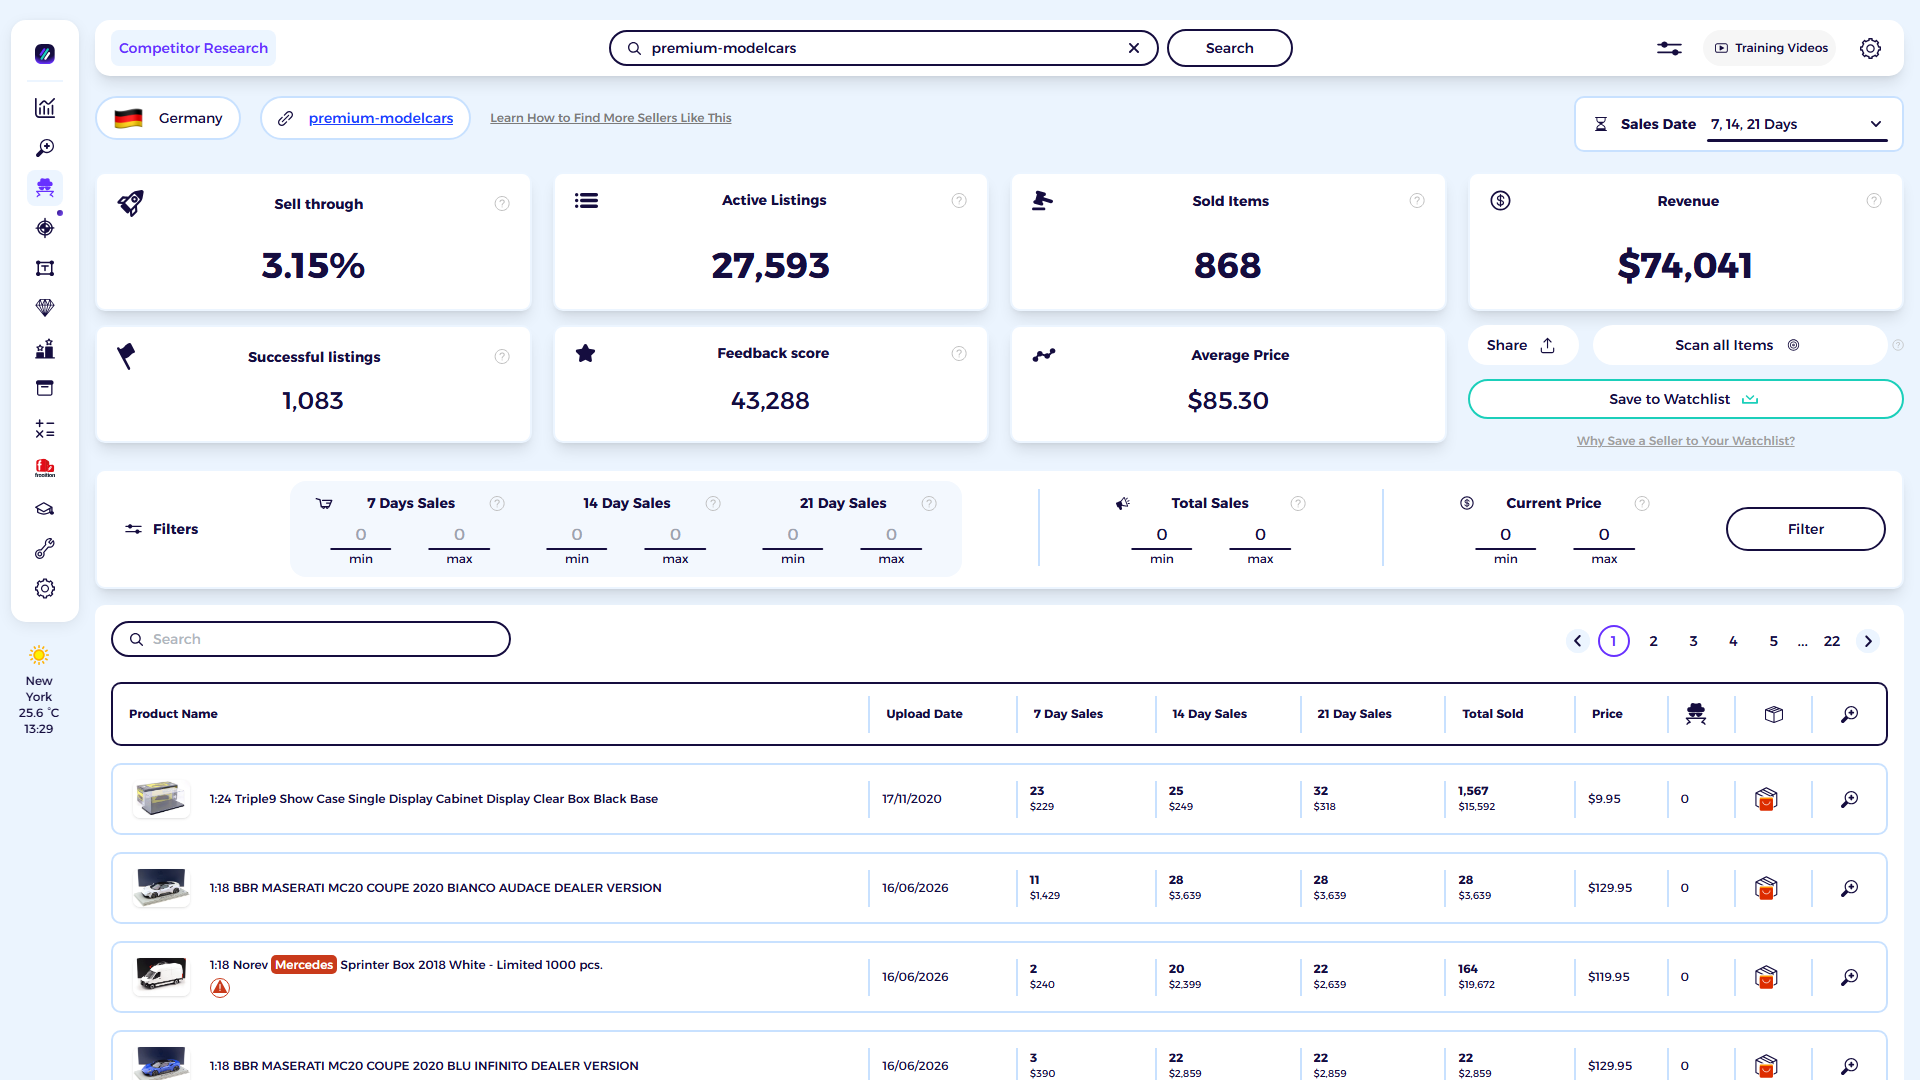
Task: Open the product research magnifier sidebar icon
Action: tap(45, 148)
